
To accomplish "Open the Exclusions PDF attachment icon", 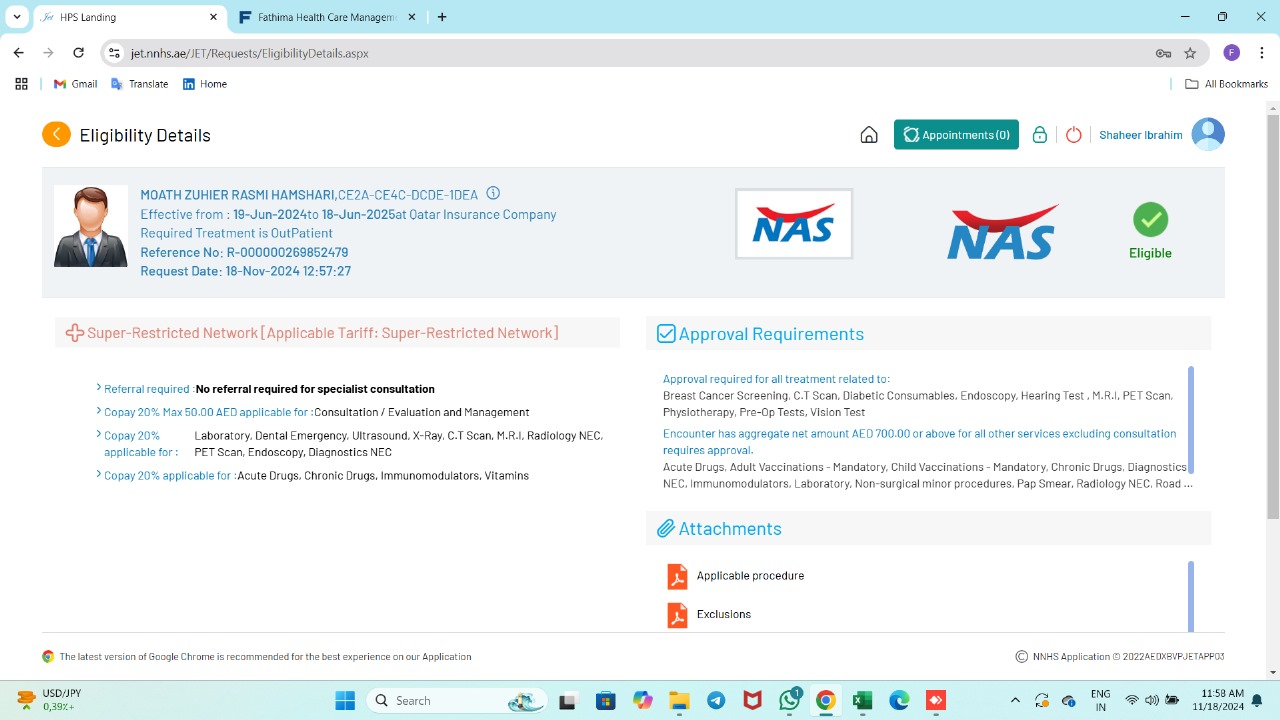I will coord(677,615).
